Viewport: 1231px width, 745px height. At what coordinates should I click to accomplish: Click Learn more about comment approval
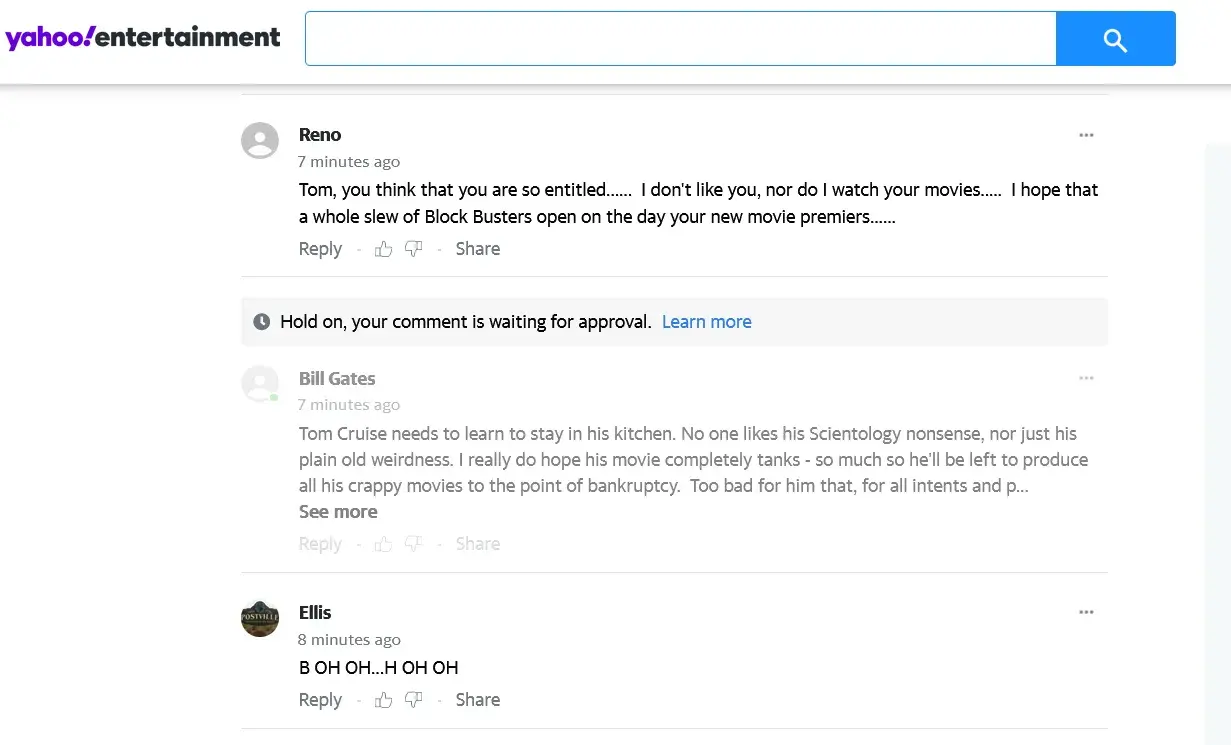(x=706, y=322)
